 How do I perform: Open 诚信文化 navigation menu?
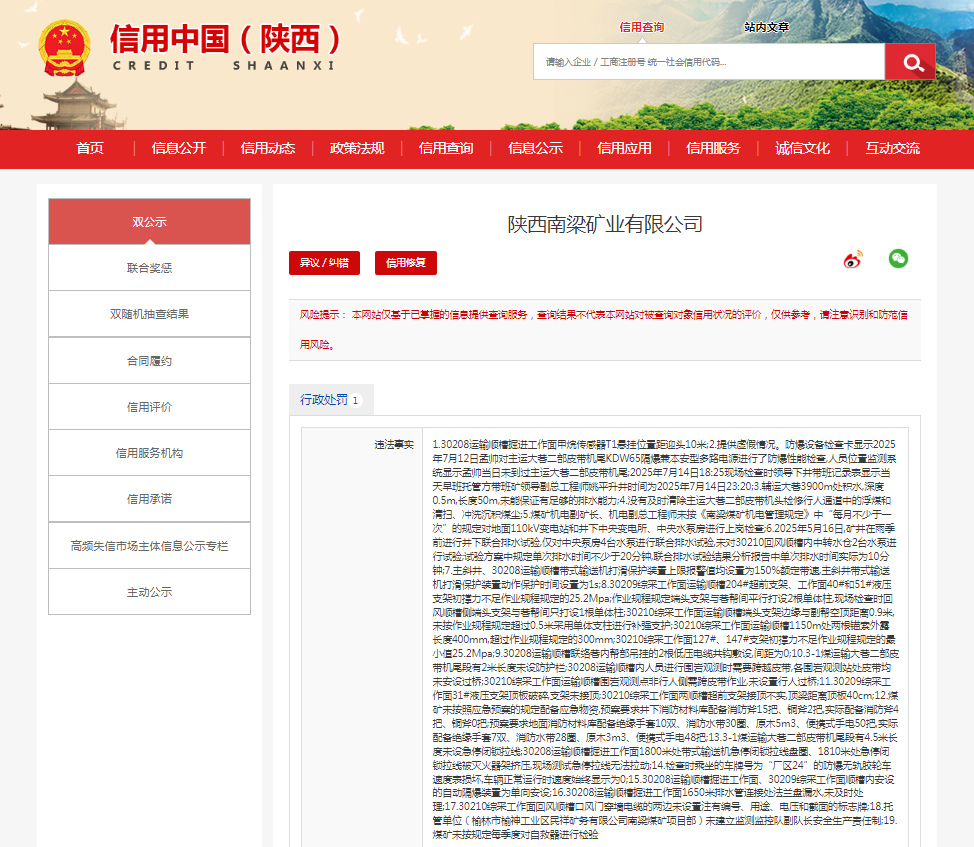click(x=803, y=148)
